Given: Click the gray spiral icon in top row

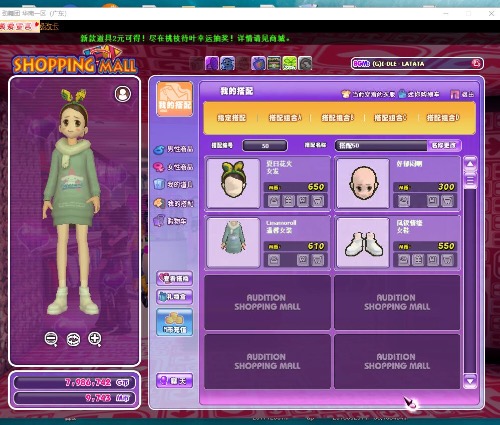Looking at the screenshot, I should tap(305, 63).
